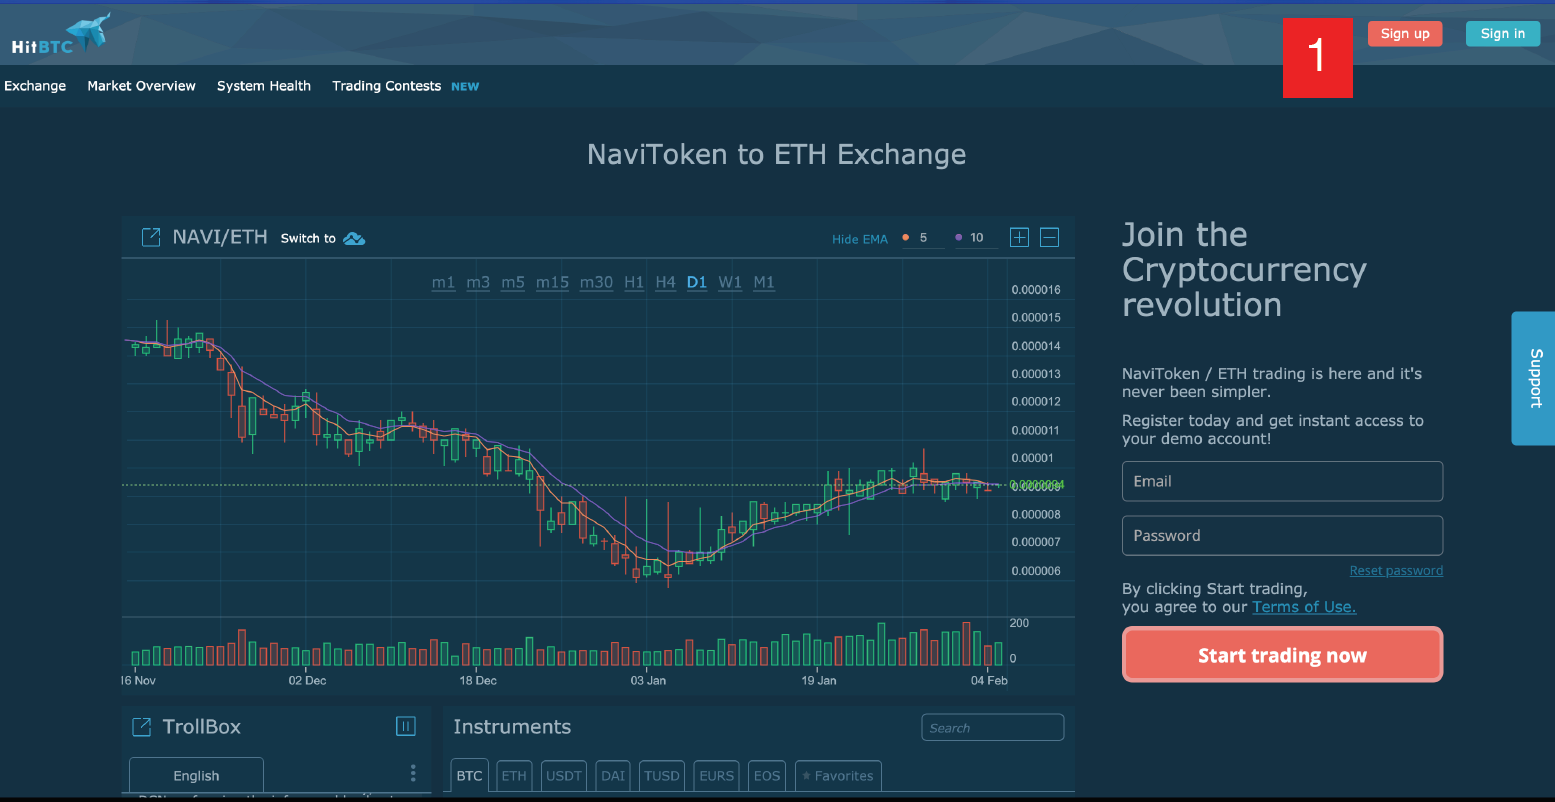1555x802 pixels.
Task: Click the NaviToken to ETH Exchange heading
Action: (x=776, y=154)
